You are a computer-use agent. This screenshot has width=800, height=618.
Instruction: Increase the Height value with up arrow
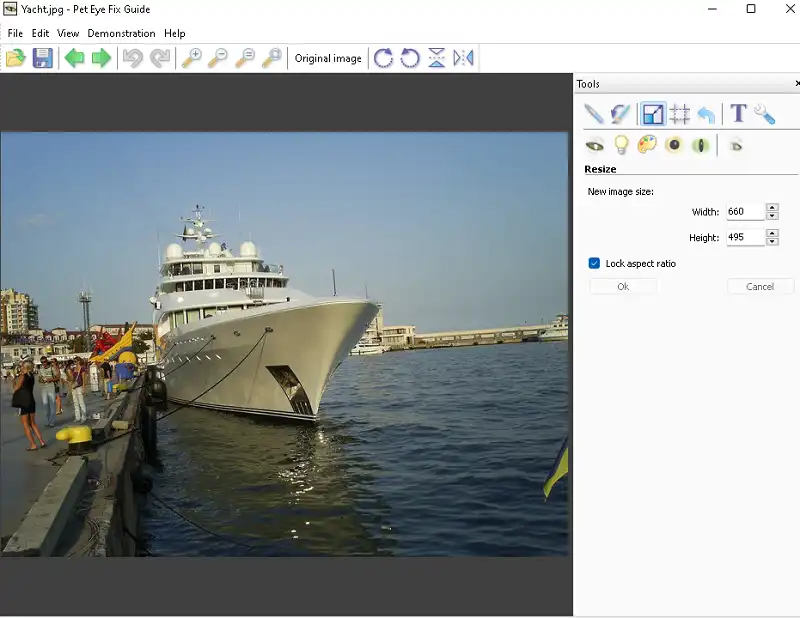pos(772,233)
